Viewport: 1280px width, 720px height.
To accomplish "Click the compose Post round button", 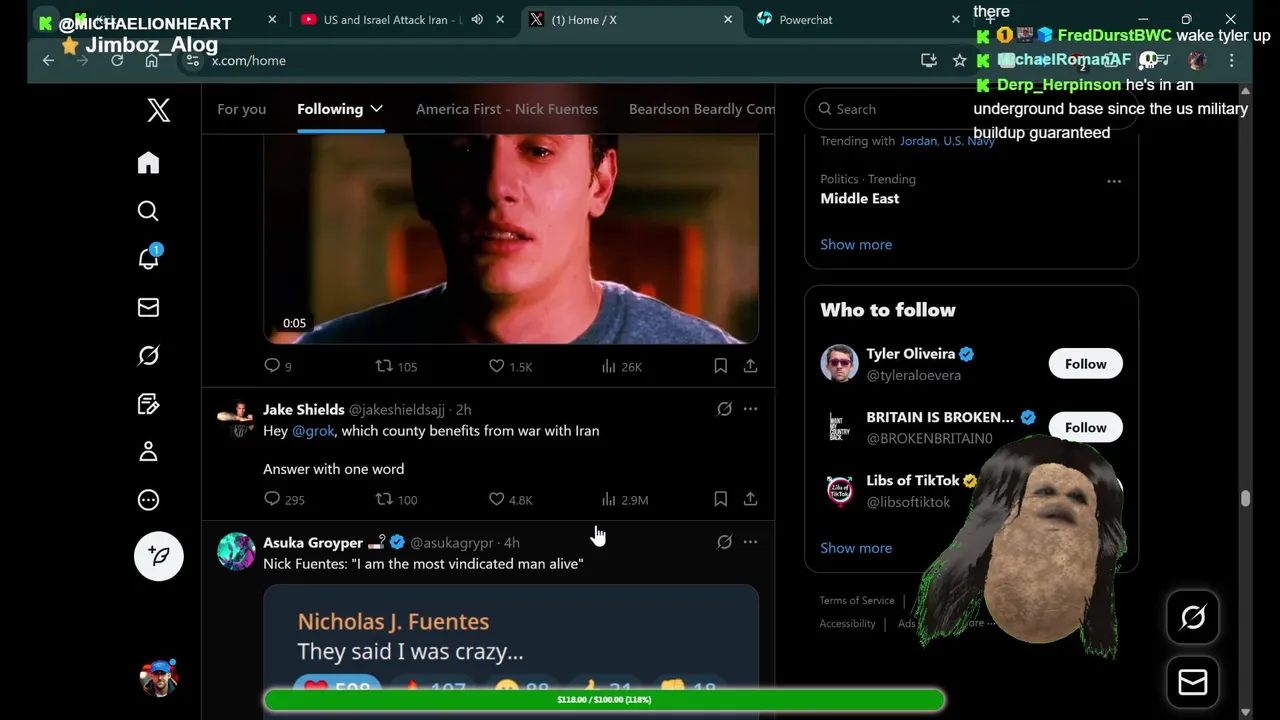I will 159,556.
